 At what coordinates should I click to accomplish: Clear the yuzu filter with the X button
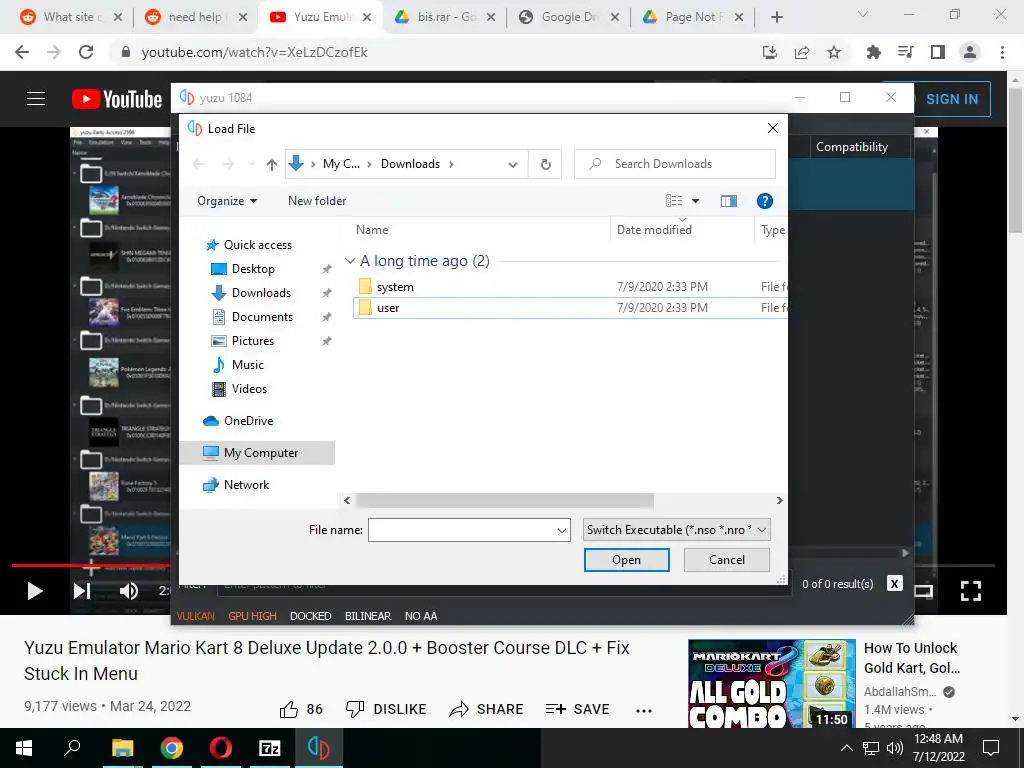894,584
